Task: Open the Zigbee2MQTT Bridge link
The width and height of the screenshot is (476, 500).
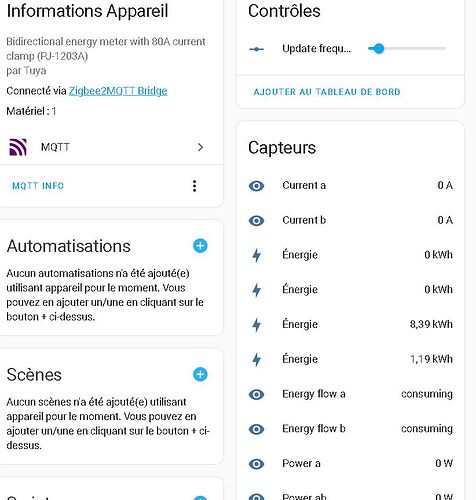Action: 118,91
